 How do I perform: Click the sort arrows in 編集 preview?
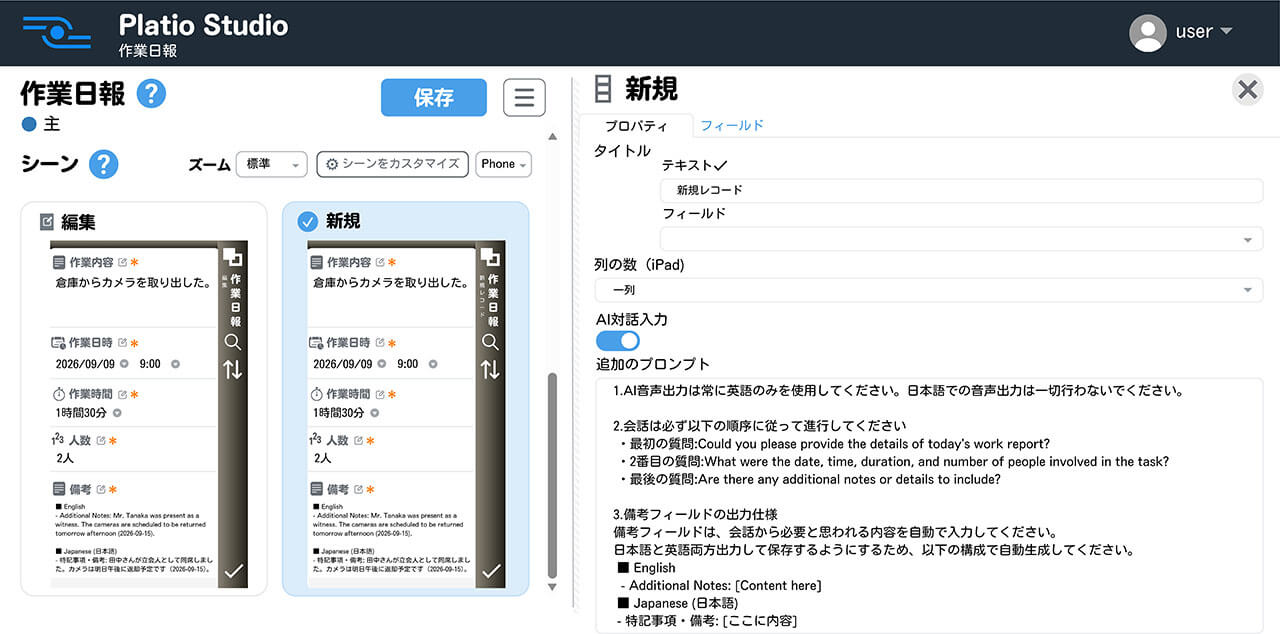[x=232, y=369]
